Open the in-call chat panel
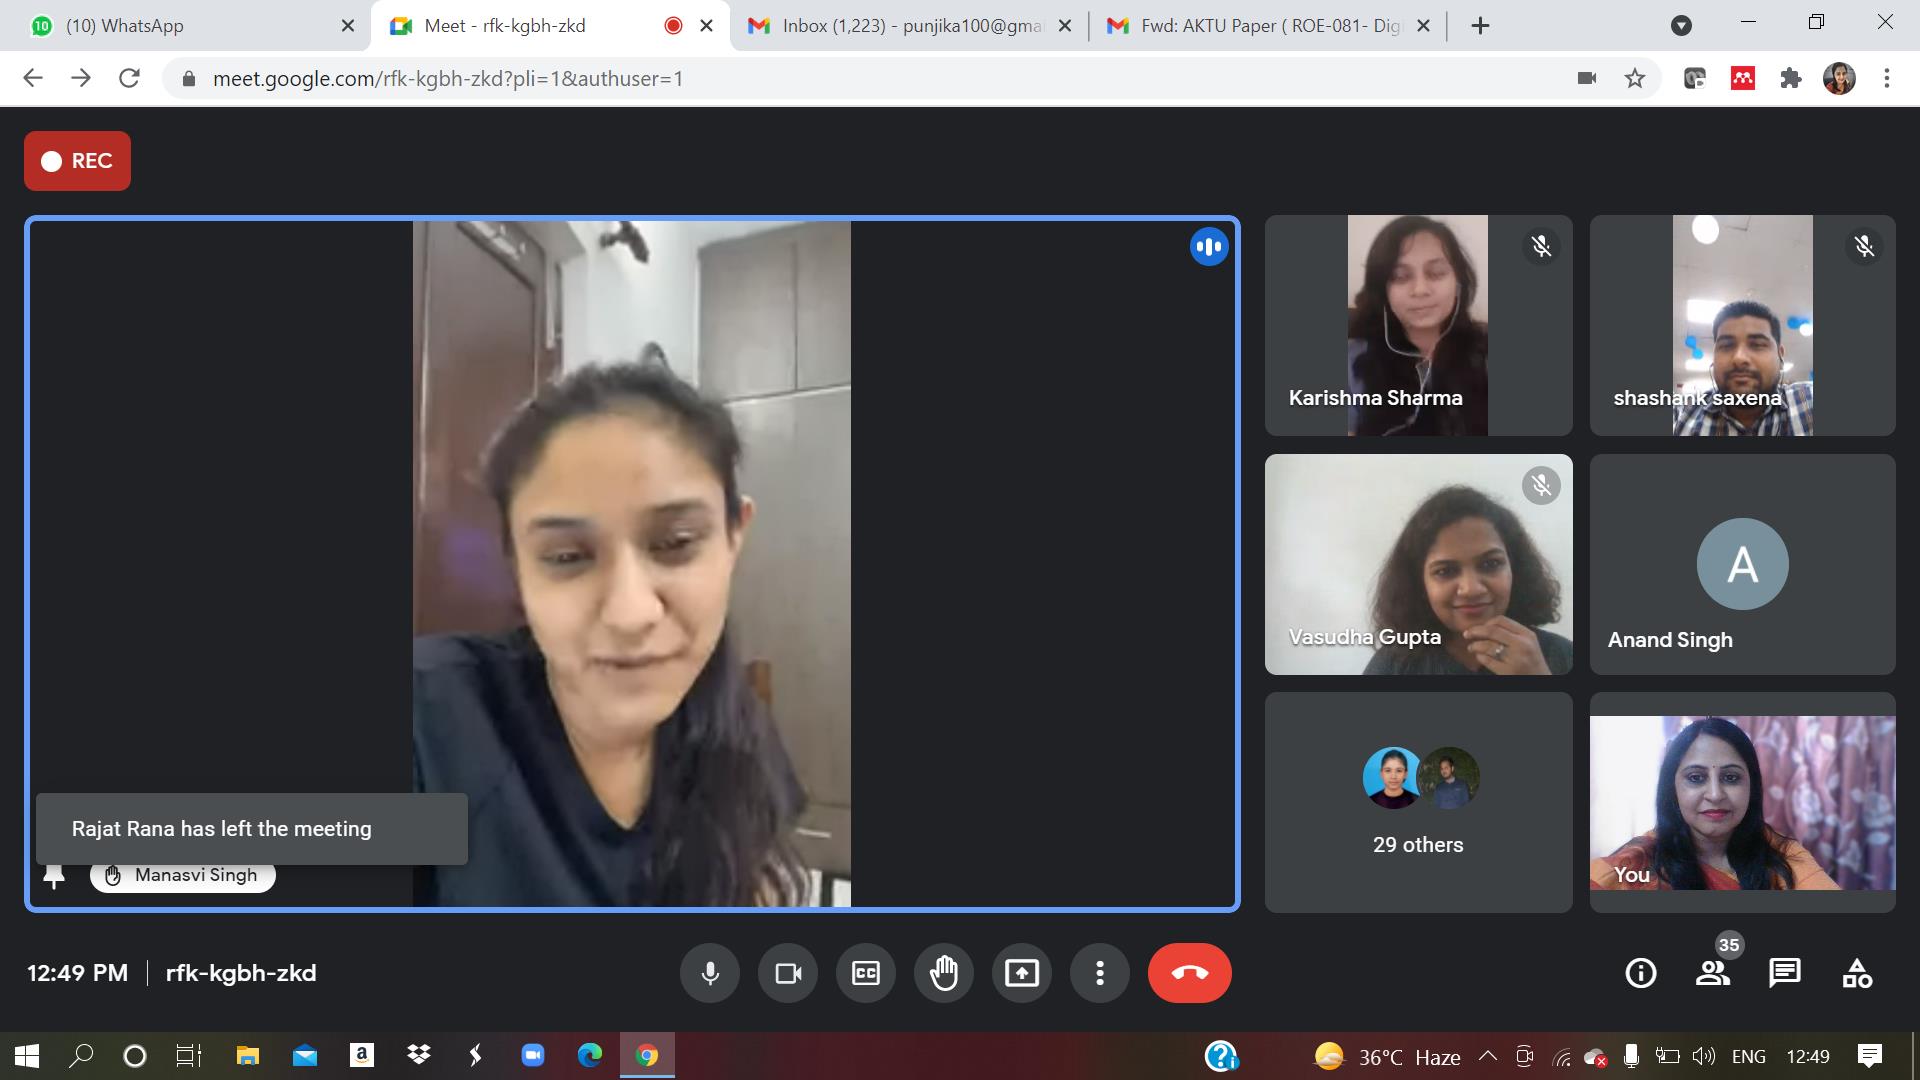 pyautogui.click(x=1785, y=973)
